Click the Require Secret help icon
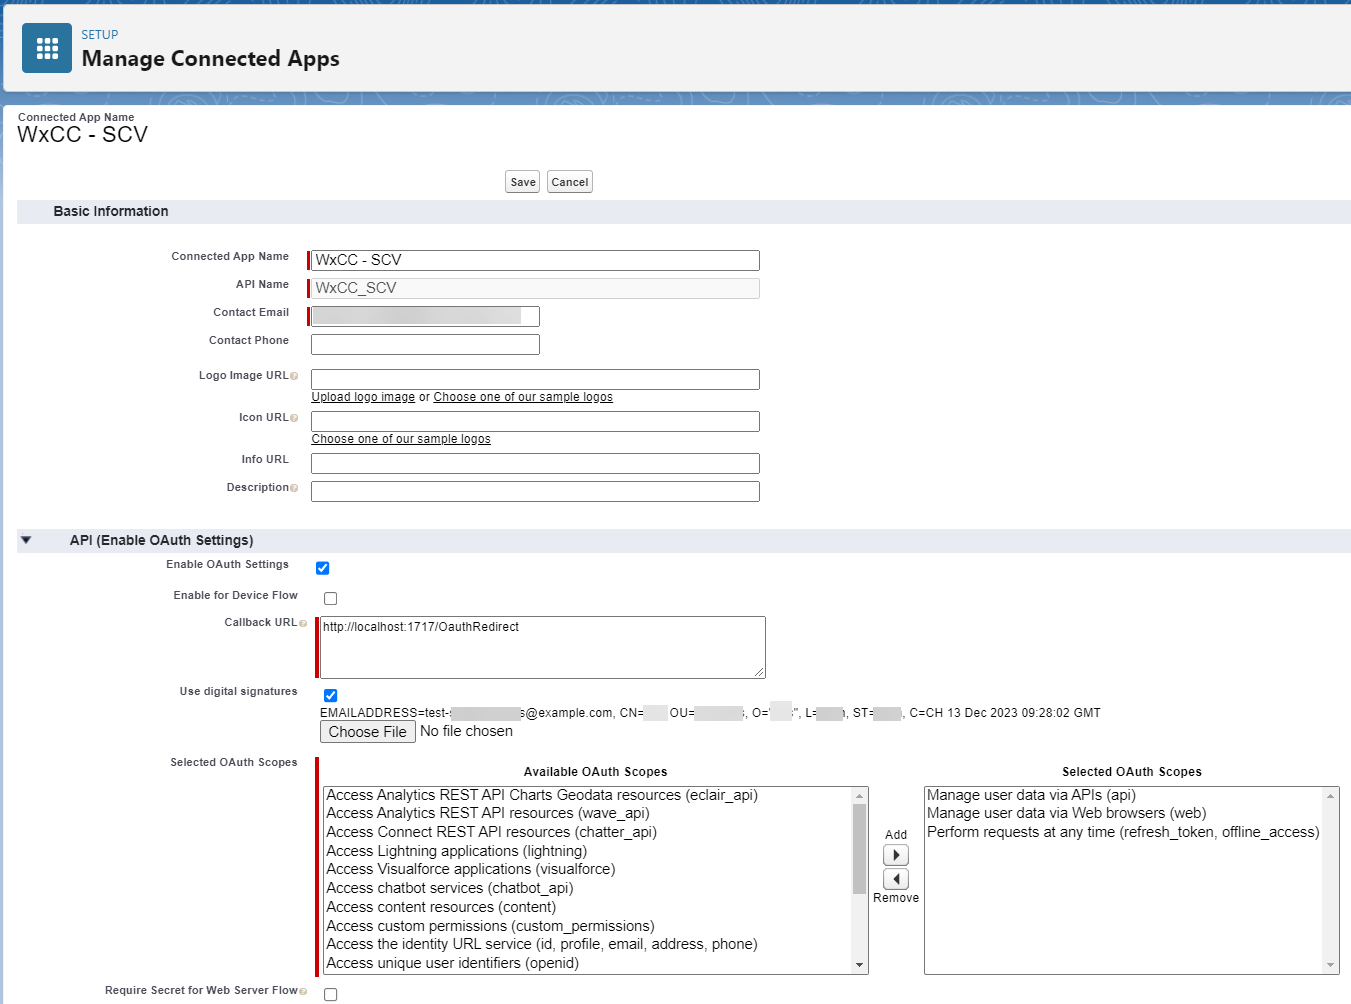This screenshot has height=1004, width=1351. tap(303, 991)
